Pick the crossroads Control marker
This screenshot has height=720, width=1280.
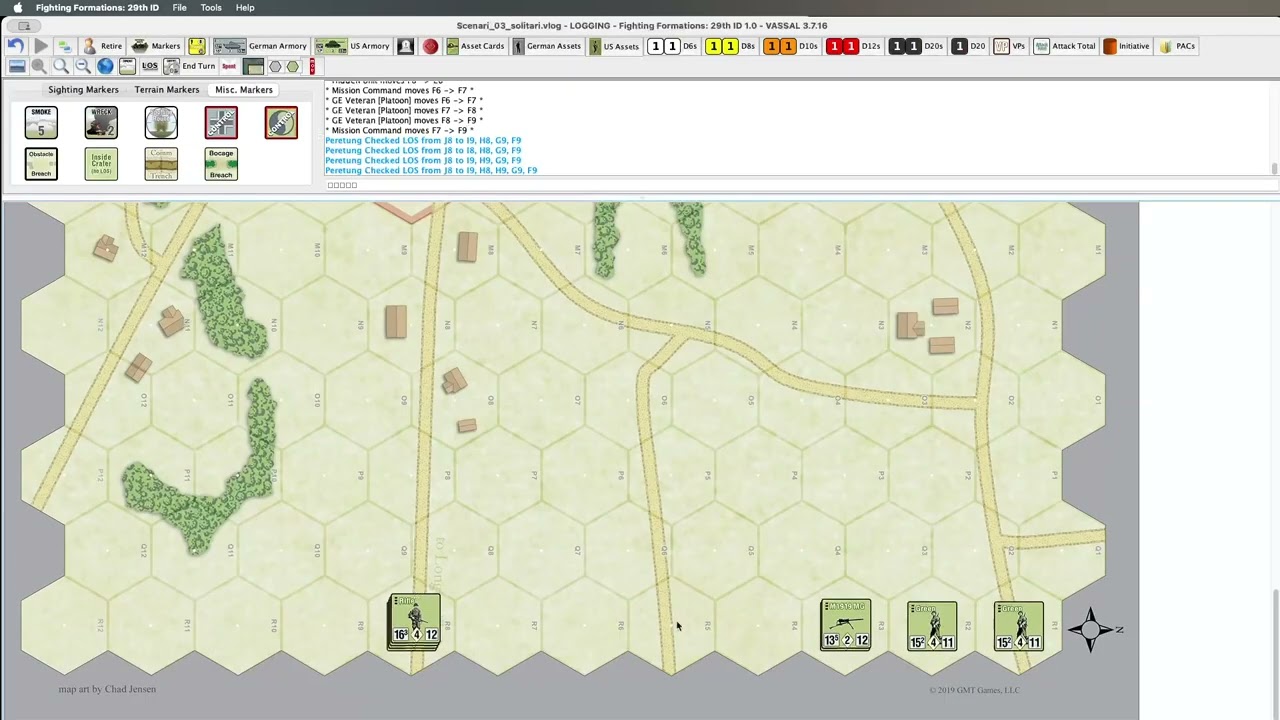[x=221, y=122]
